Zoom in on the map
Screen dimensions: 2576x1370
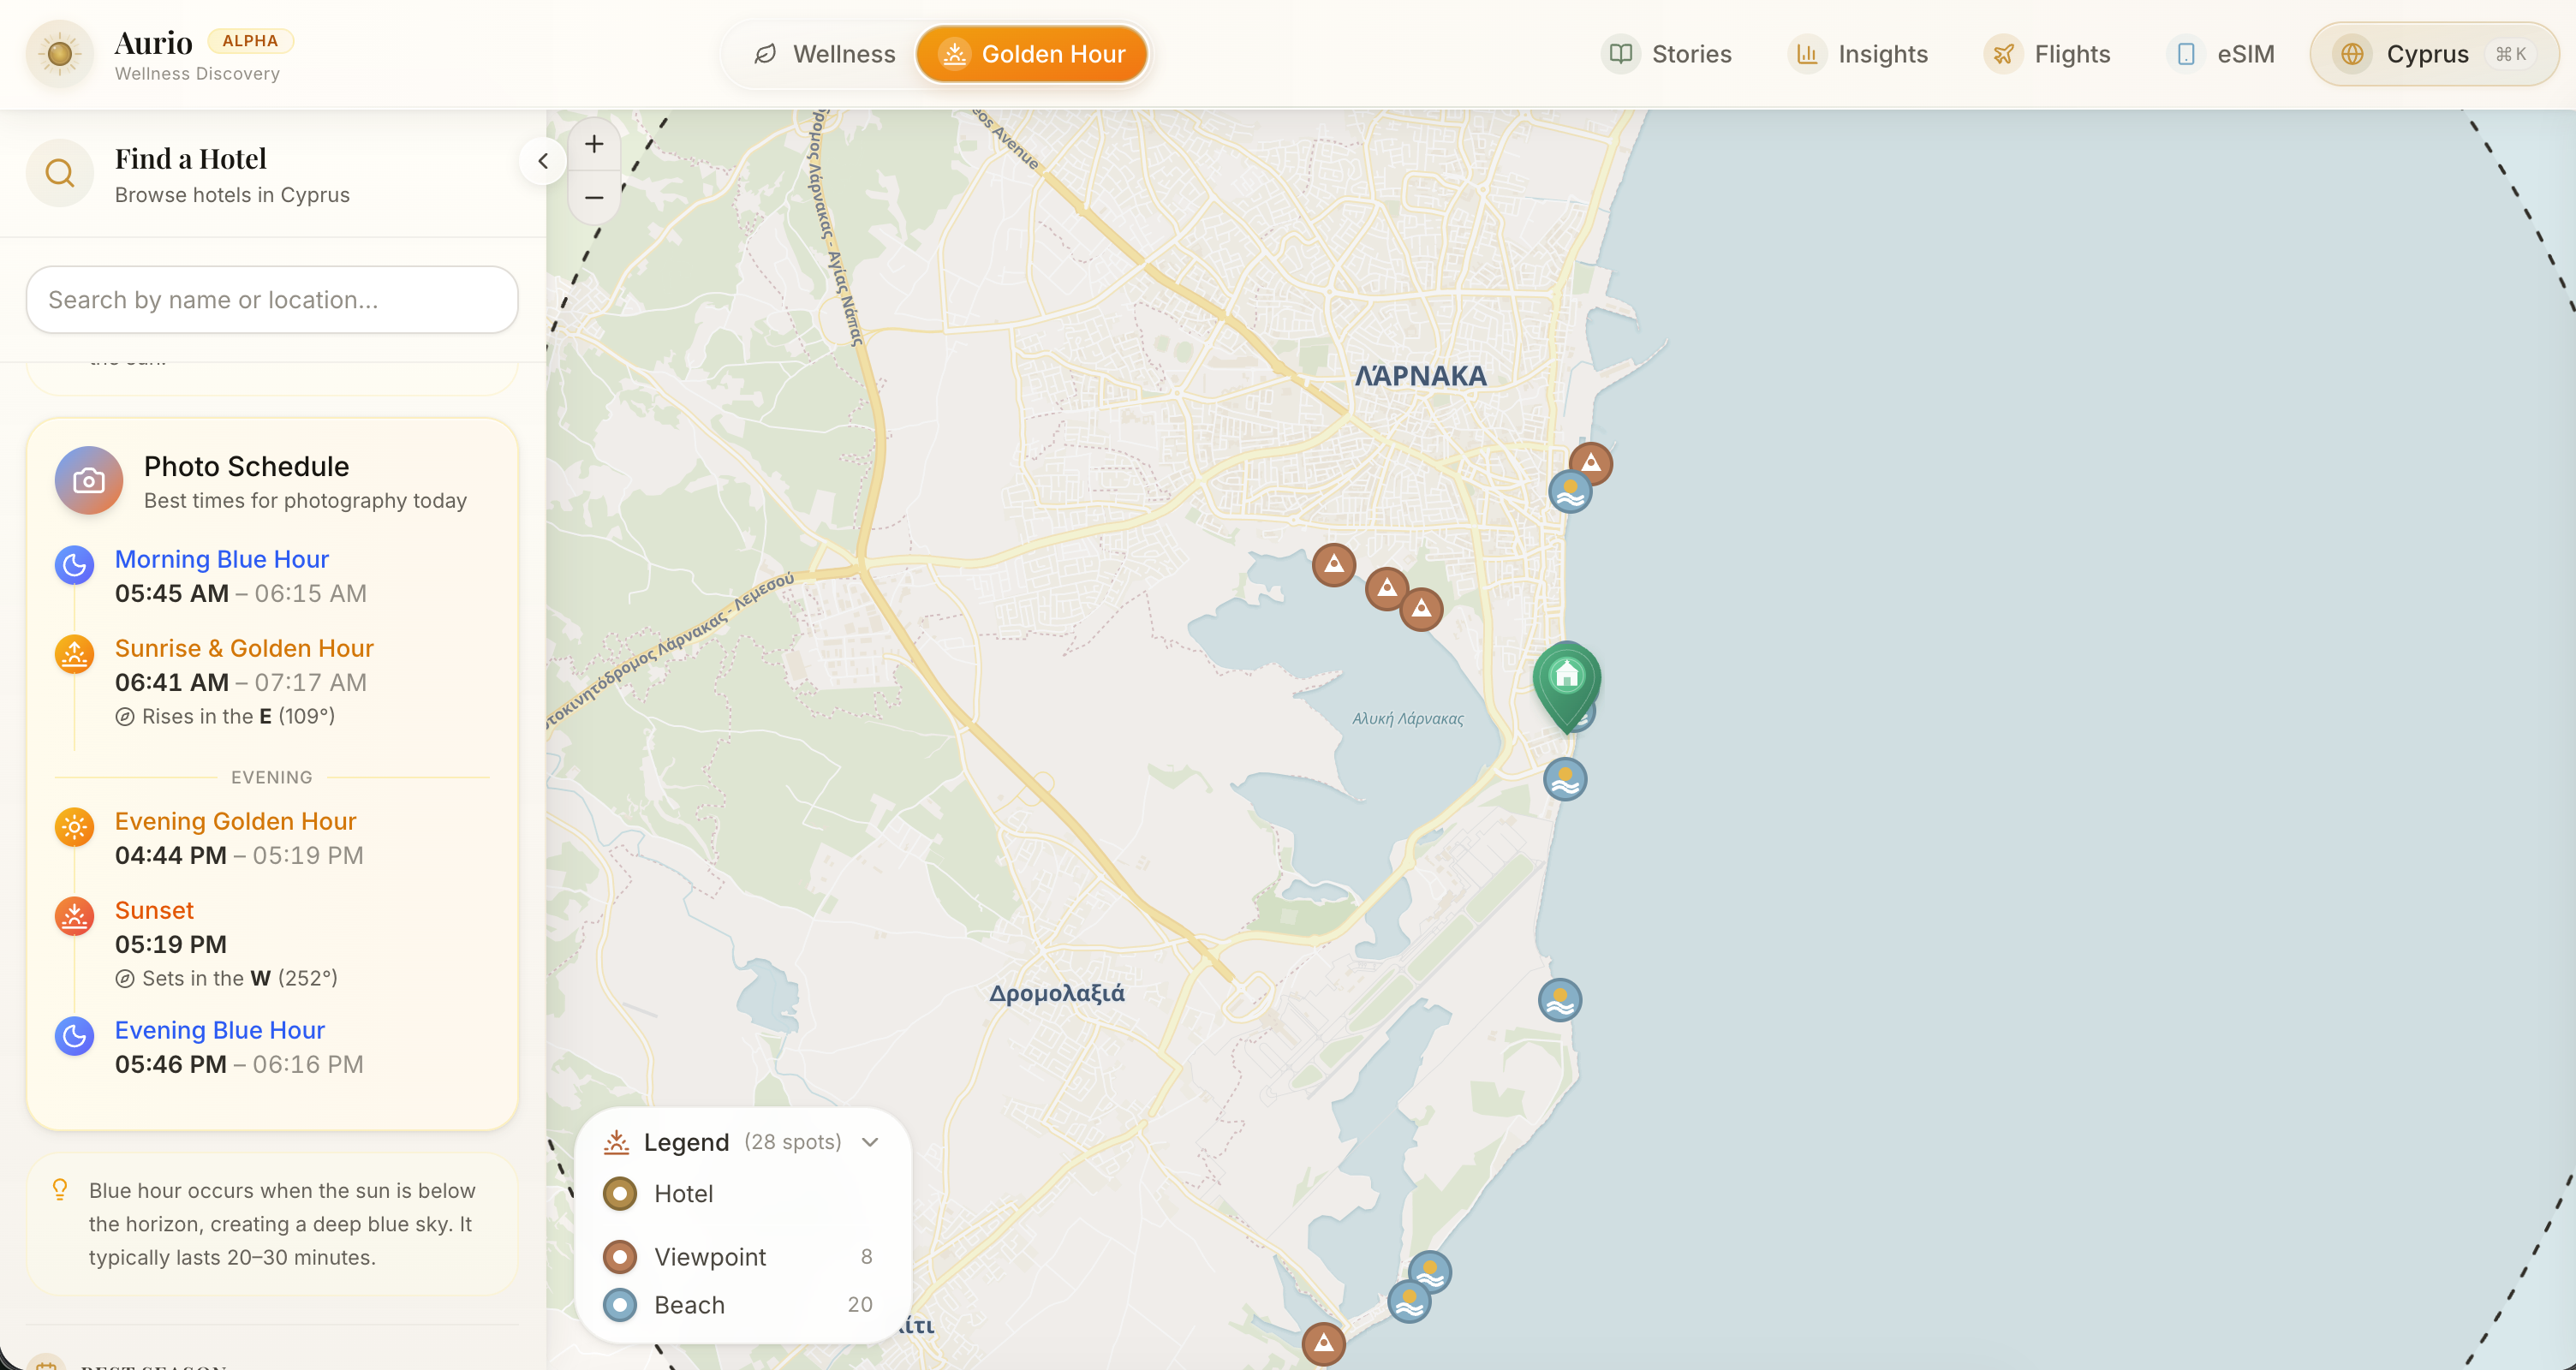(594, 144)
